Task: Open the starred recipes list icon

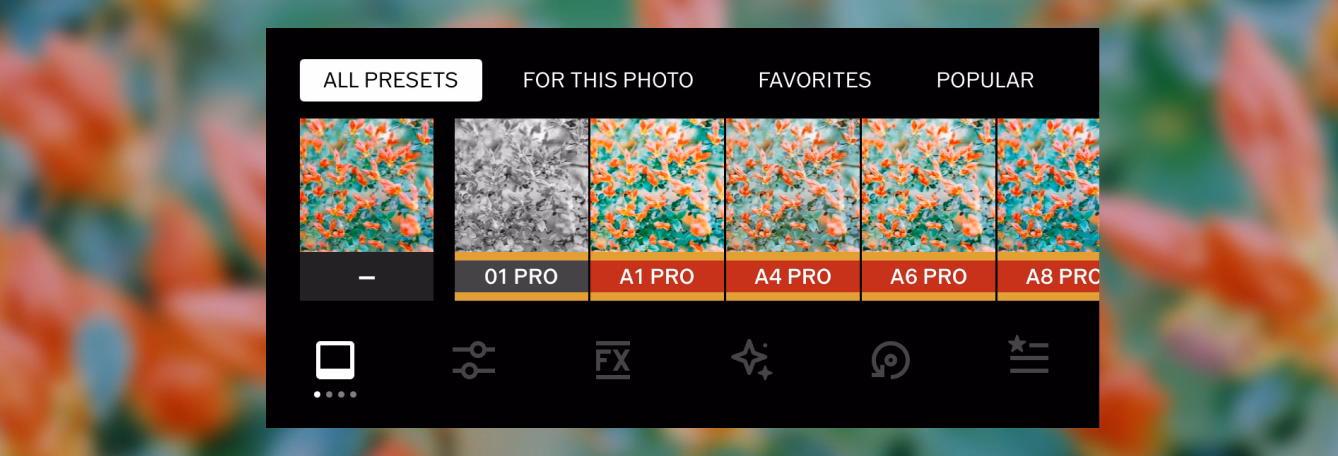Action: [x=1028, y=357]
